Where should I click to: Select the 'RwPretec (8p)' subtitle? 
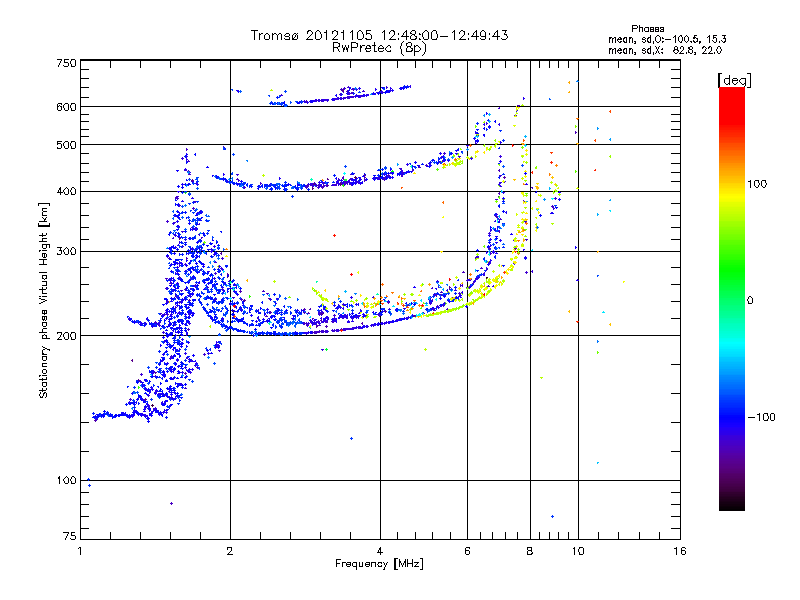[379, 48]
